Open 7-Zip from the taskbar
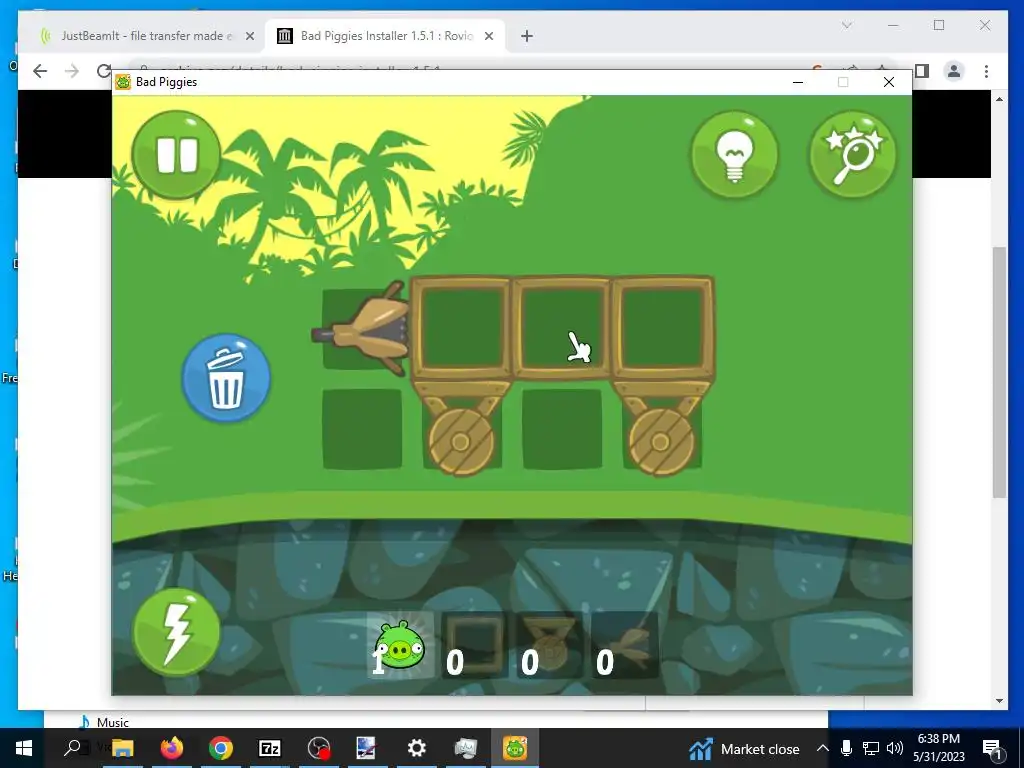The height and width of the screenshot is (768, 1024). (x=270, y=748)
